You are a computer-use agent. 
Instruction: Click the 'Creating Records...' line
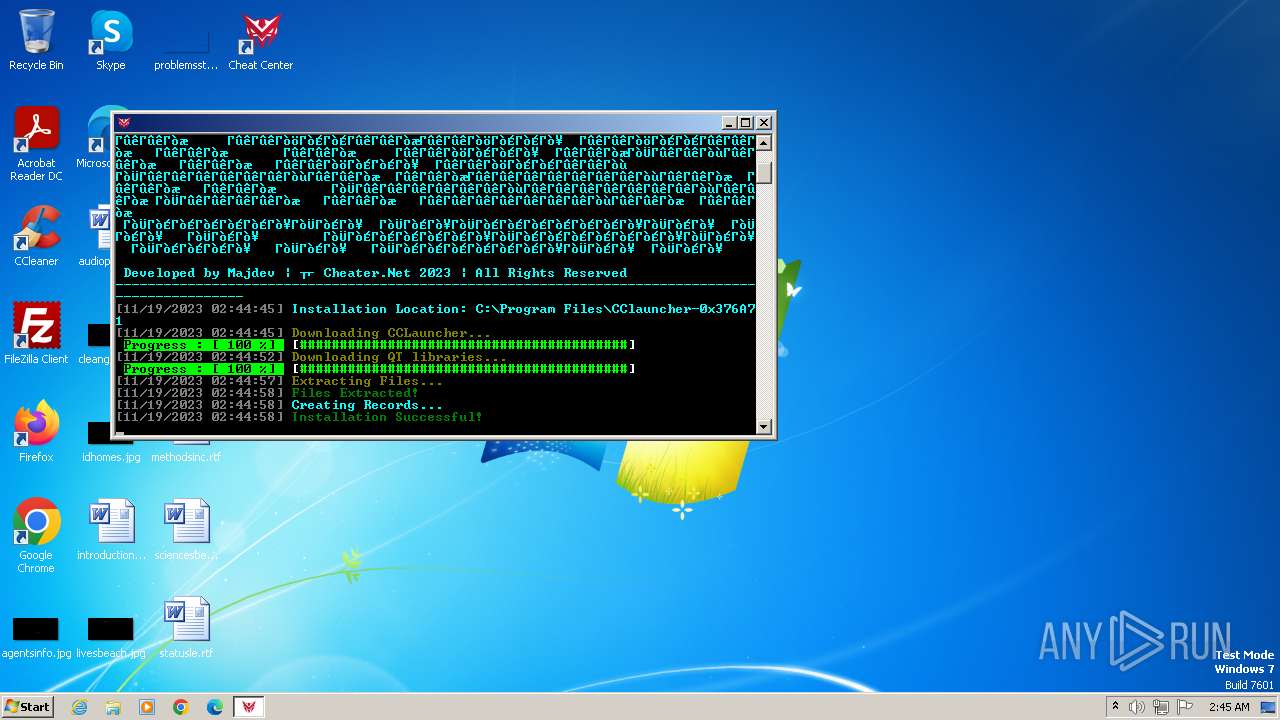click(x=367, y=405)
